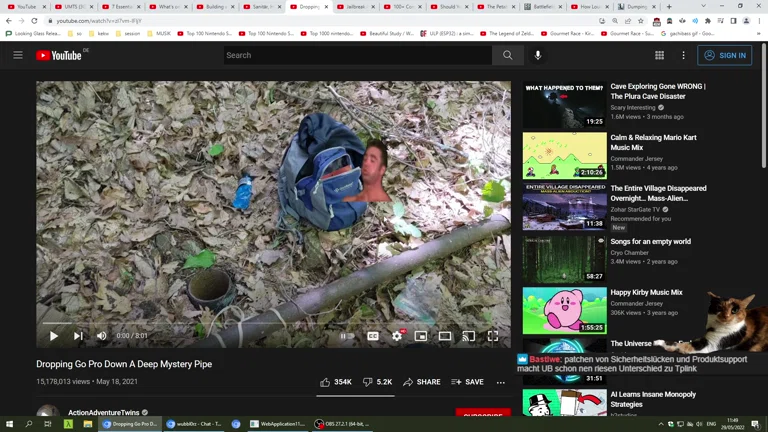The width and height of the screenshot is (768, 432).
Task: Open Chrome side panel icon
Action: click(x=733, y=21)
